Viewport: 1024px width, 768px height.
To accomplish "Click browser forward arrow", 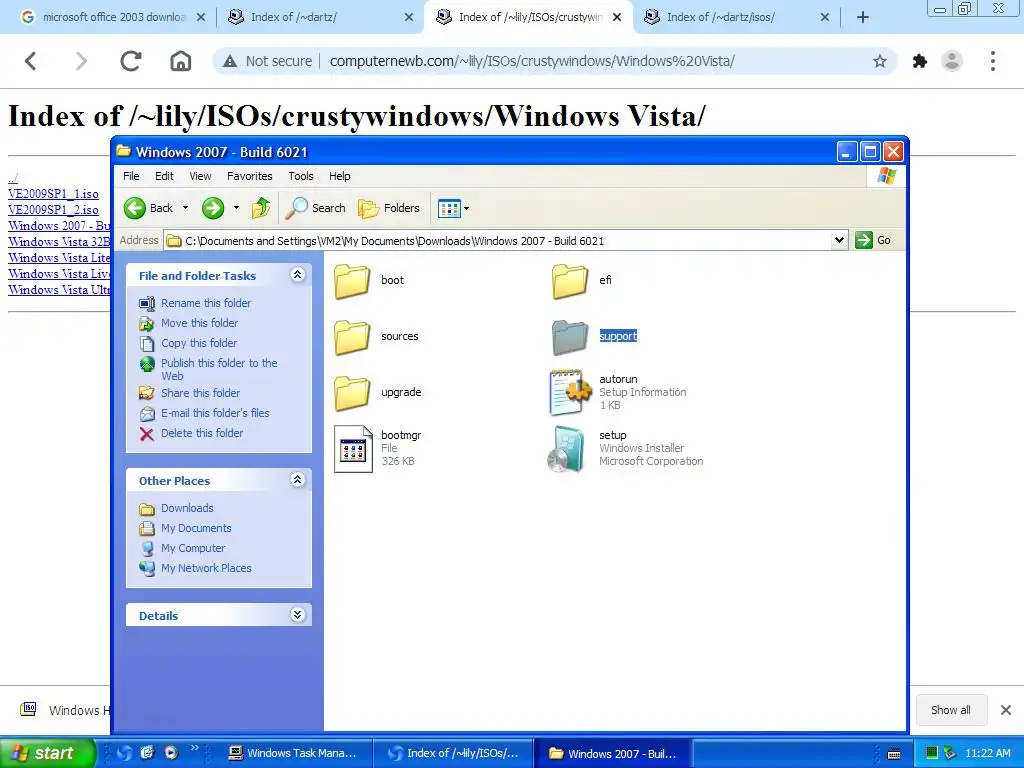I will (x=81, y=61).
